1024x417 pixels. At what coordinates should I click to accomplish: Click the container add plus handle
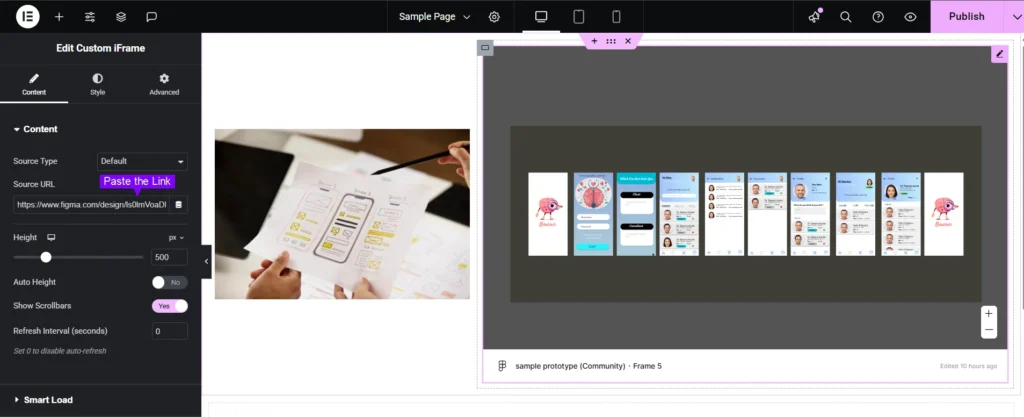pyautogui.click(x=594, y=41)
